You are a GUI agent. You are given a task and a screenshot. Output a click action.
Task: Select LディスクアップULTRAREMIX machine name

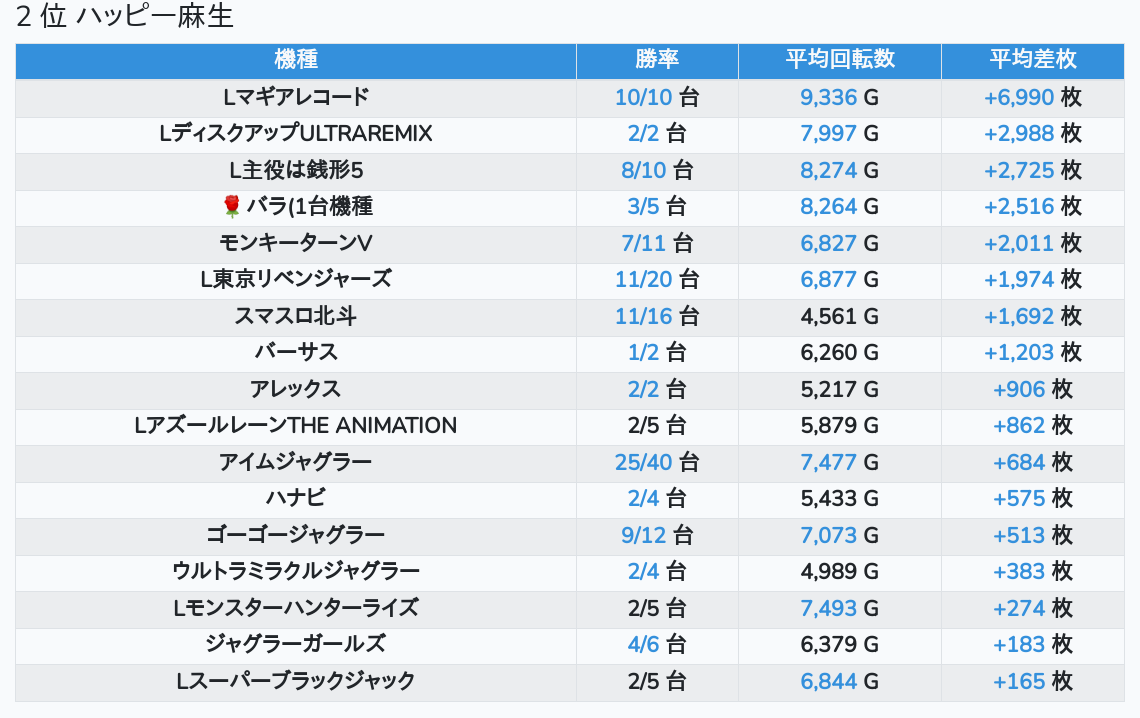[x=296, y=133]
